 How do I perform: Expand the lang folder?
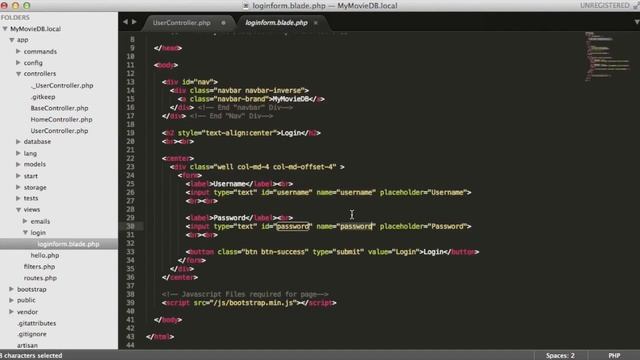click(x=18, y=153)
